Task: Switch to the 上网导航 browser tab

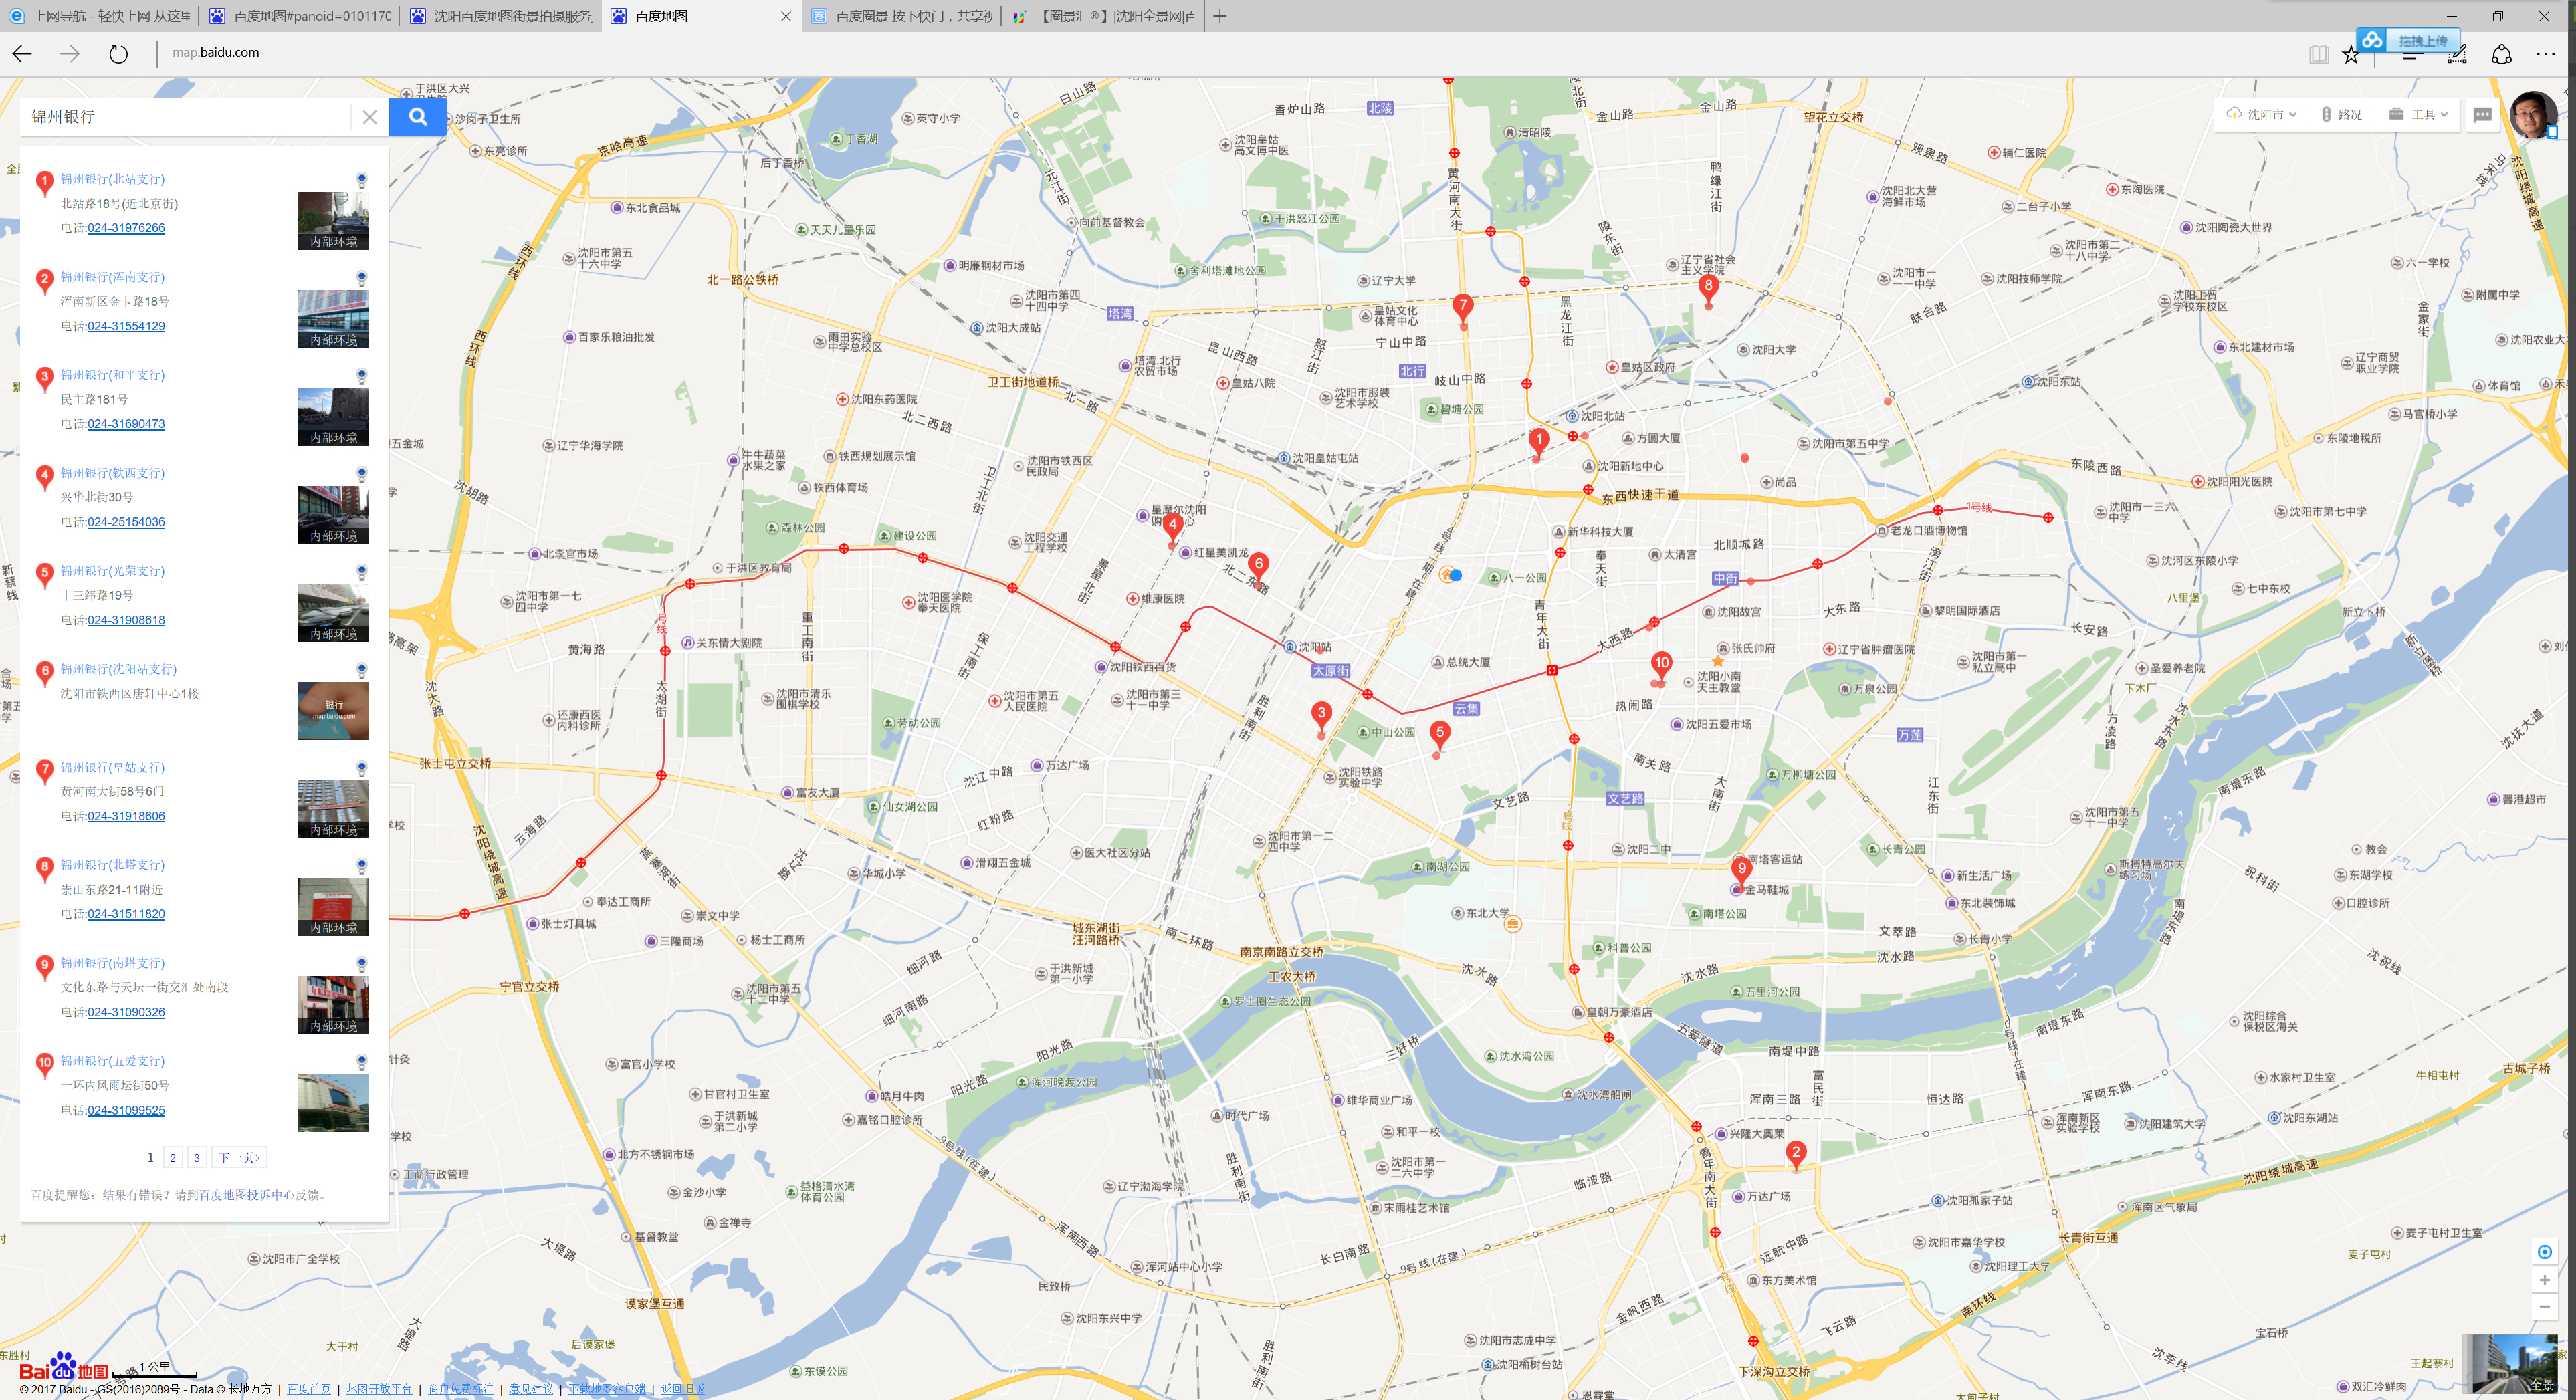Action: pyautogui.click(x=100, y=16)
